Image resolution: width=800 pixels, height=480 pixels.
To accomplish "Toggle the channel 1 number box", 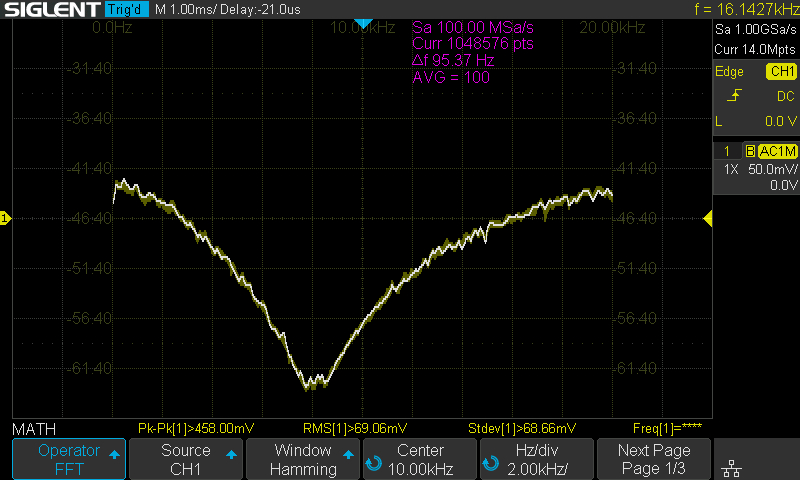I will 727,151.
